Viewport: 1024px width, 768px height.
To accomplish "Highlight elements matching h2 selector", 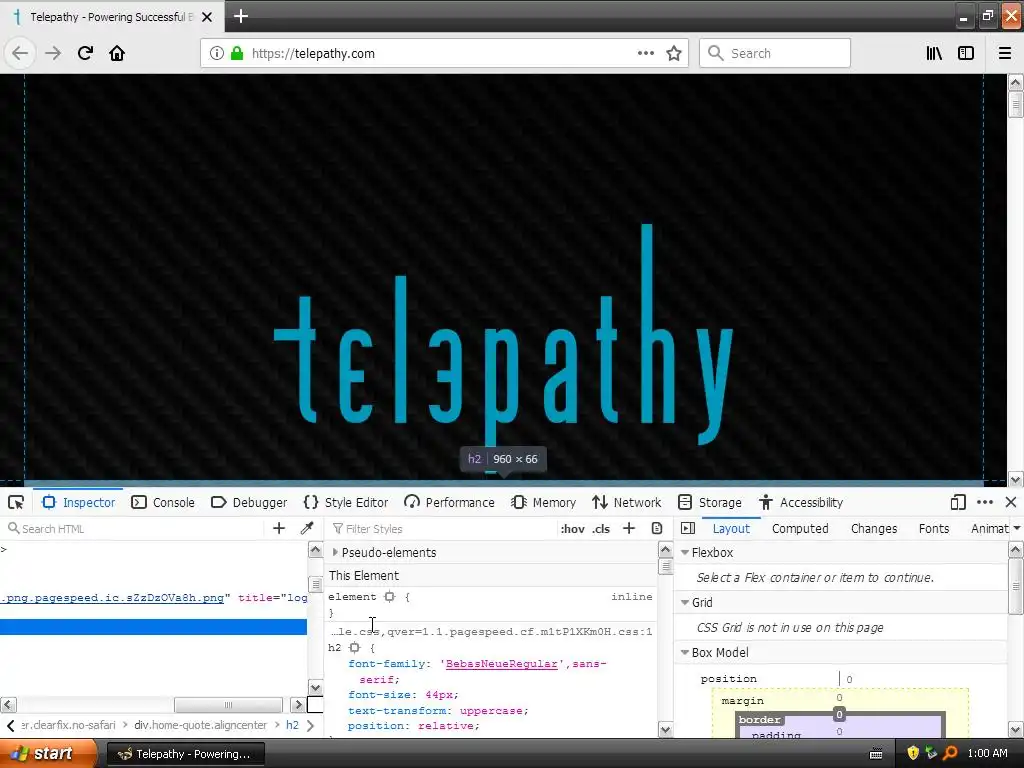I will pyautogui.click(x=355, y=647).
